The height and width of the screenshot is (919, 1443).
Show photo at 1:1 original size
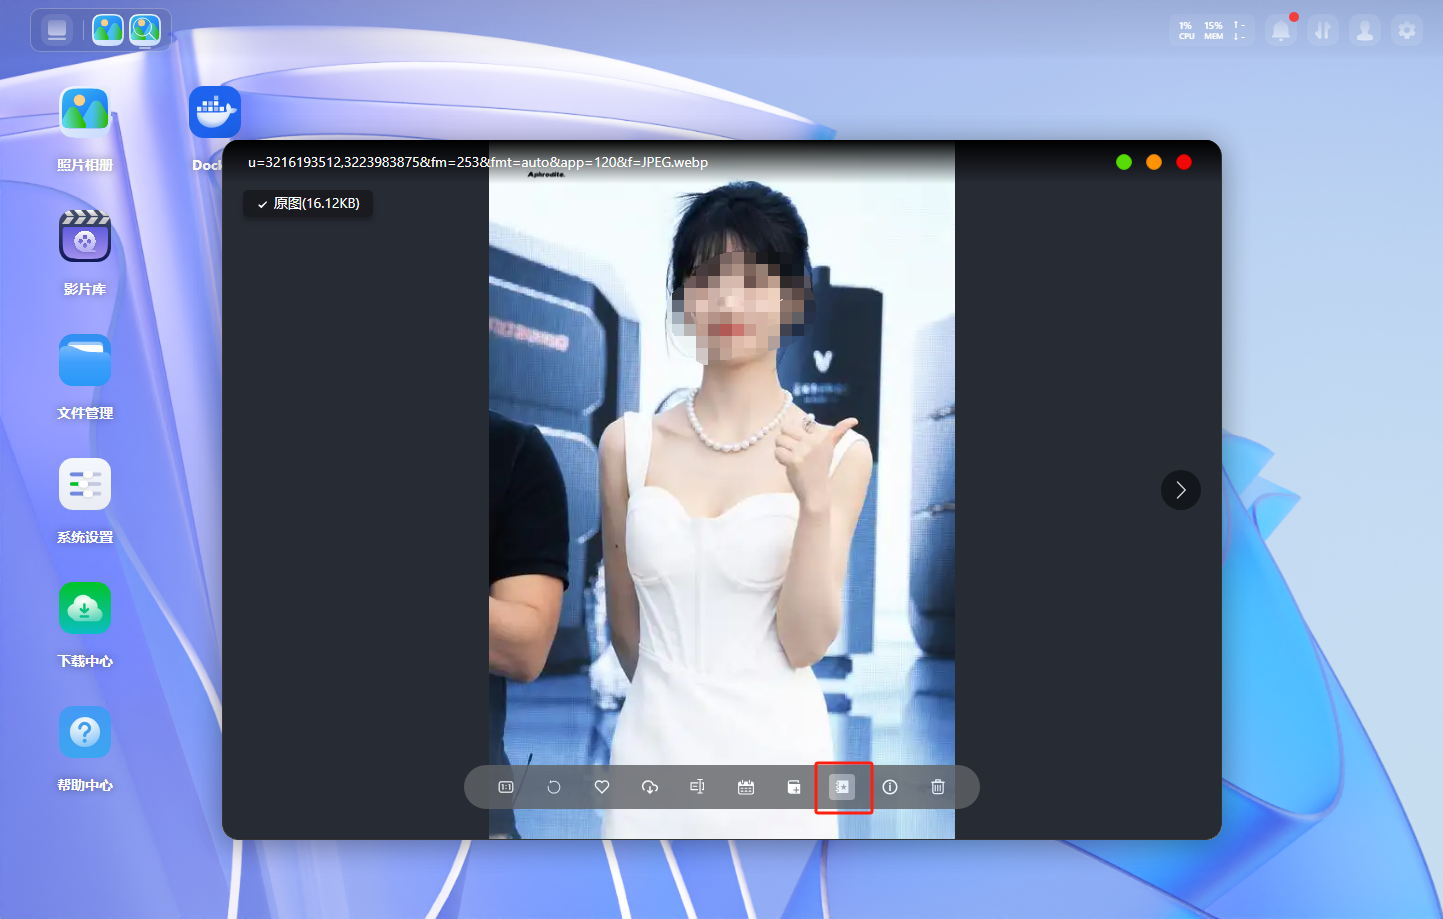pyautogui.click(x=506, y=787)
